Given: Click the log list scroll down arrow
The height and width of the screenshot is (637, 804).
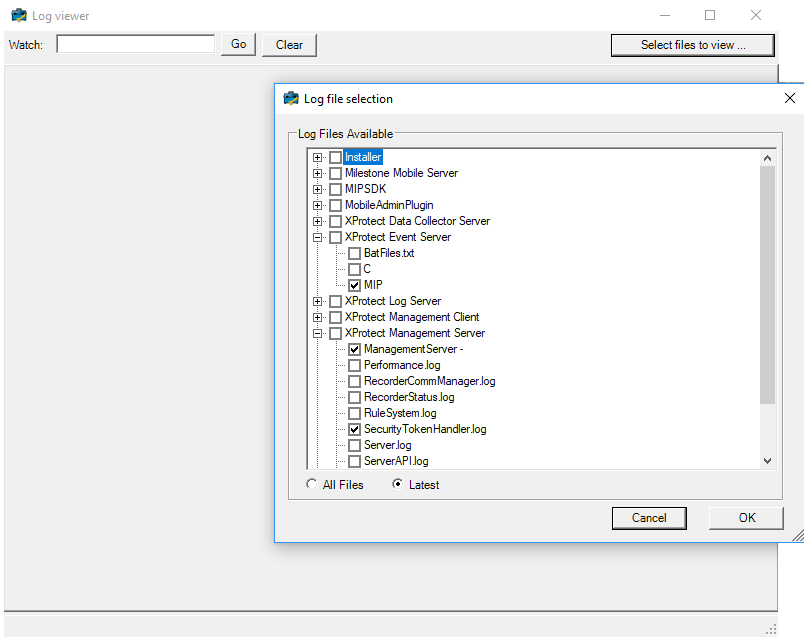Looking at the screenshot, I should (x=767, y=461).
